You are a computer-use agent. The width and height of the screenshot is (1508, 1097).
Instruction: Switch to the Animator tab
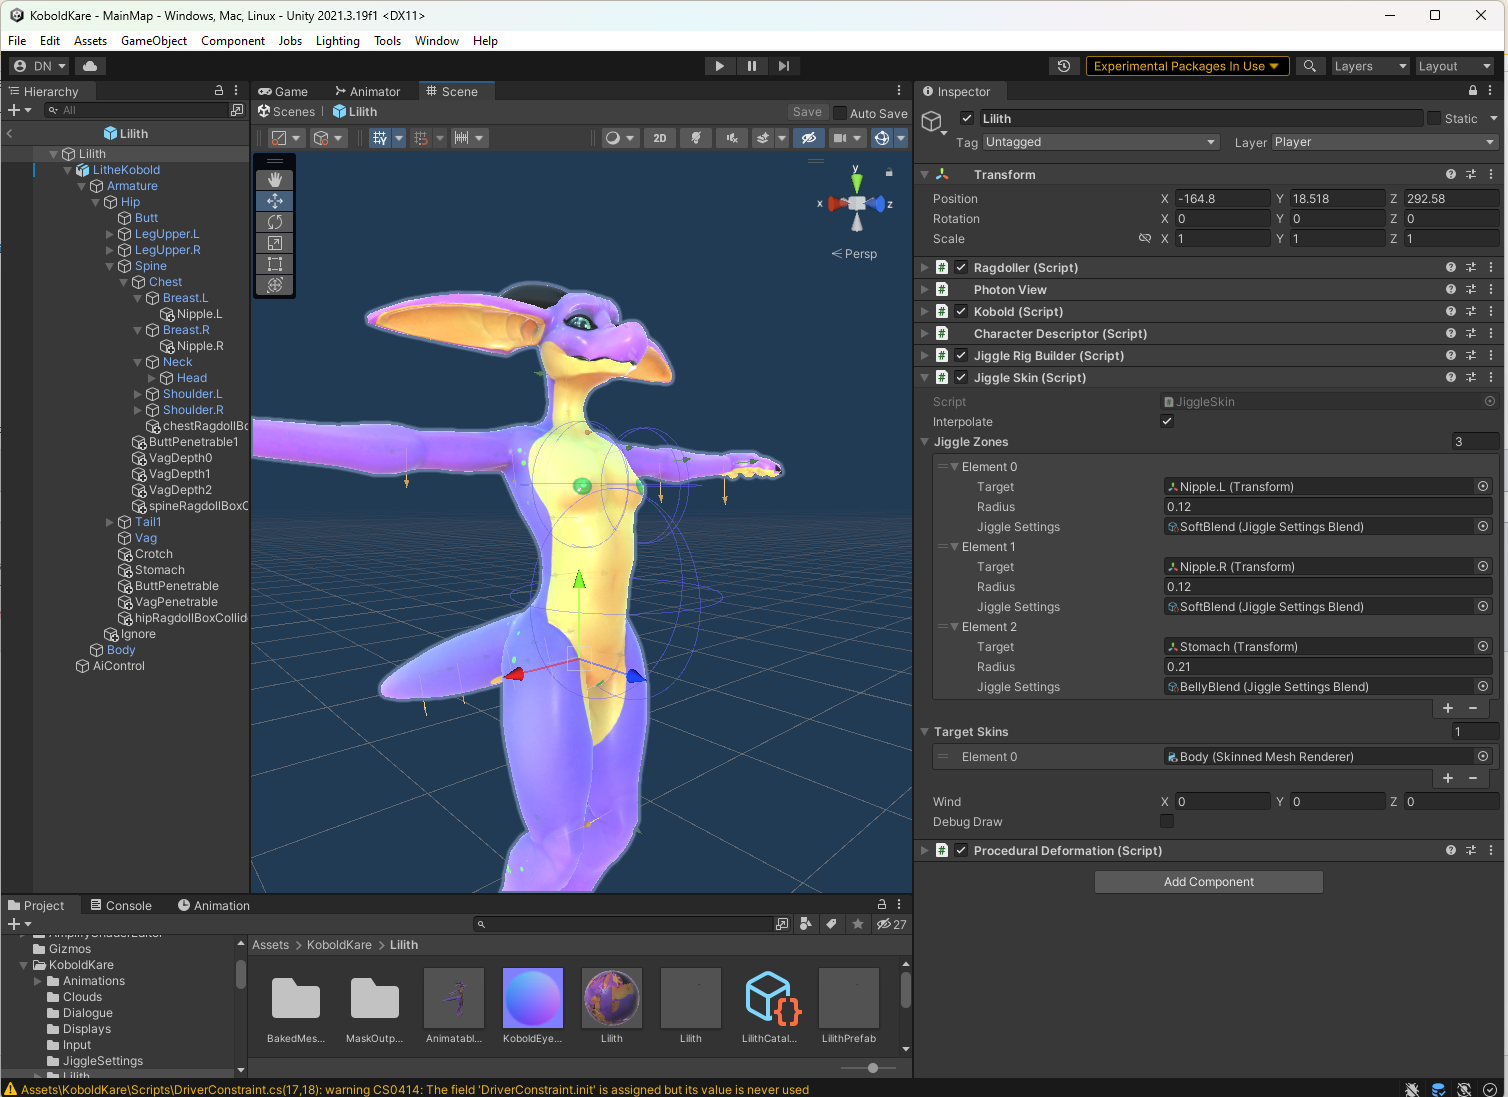coord(368,91)
